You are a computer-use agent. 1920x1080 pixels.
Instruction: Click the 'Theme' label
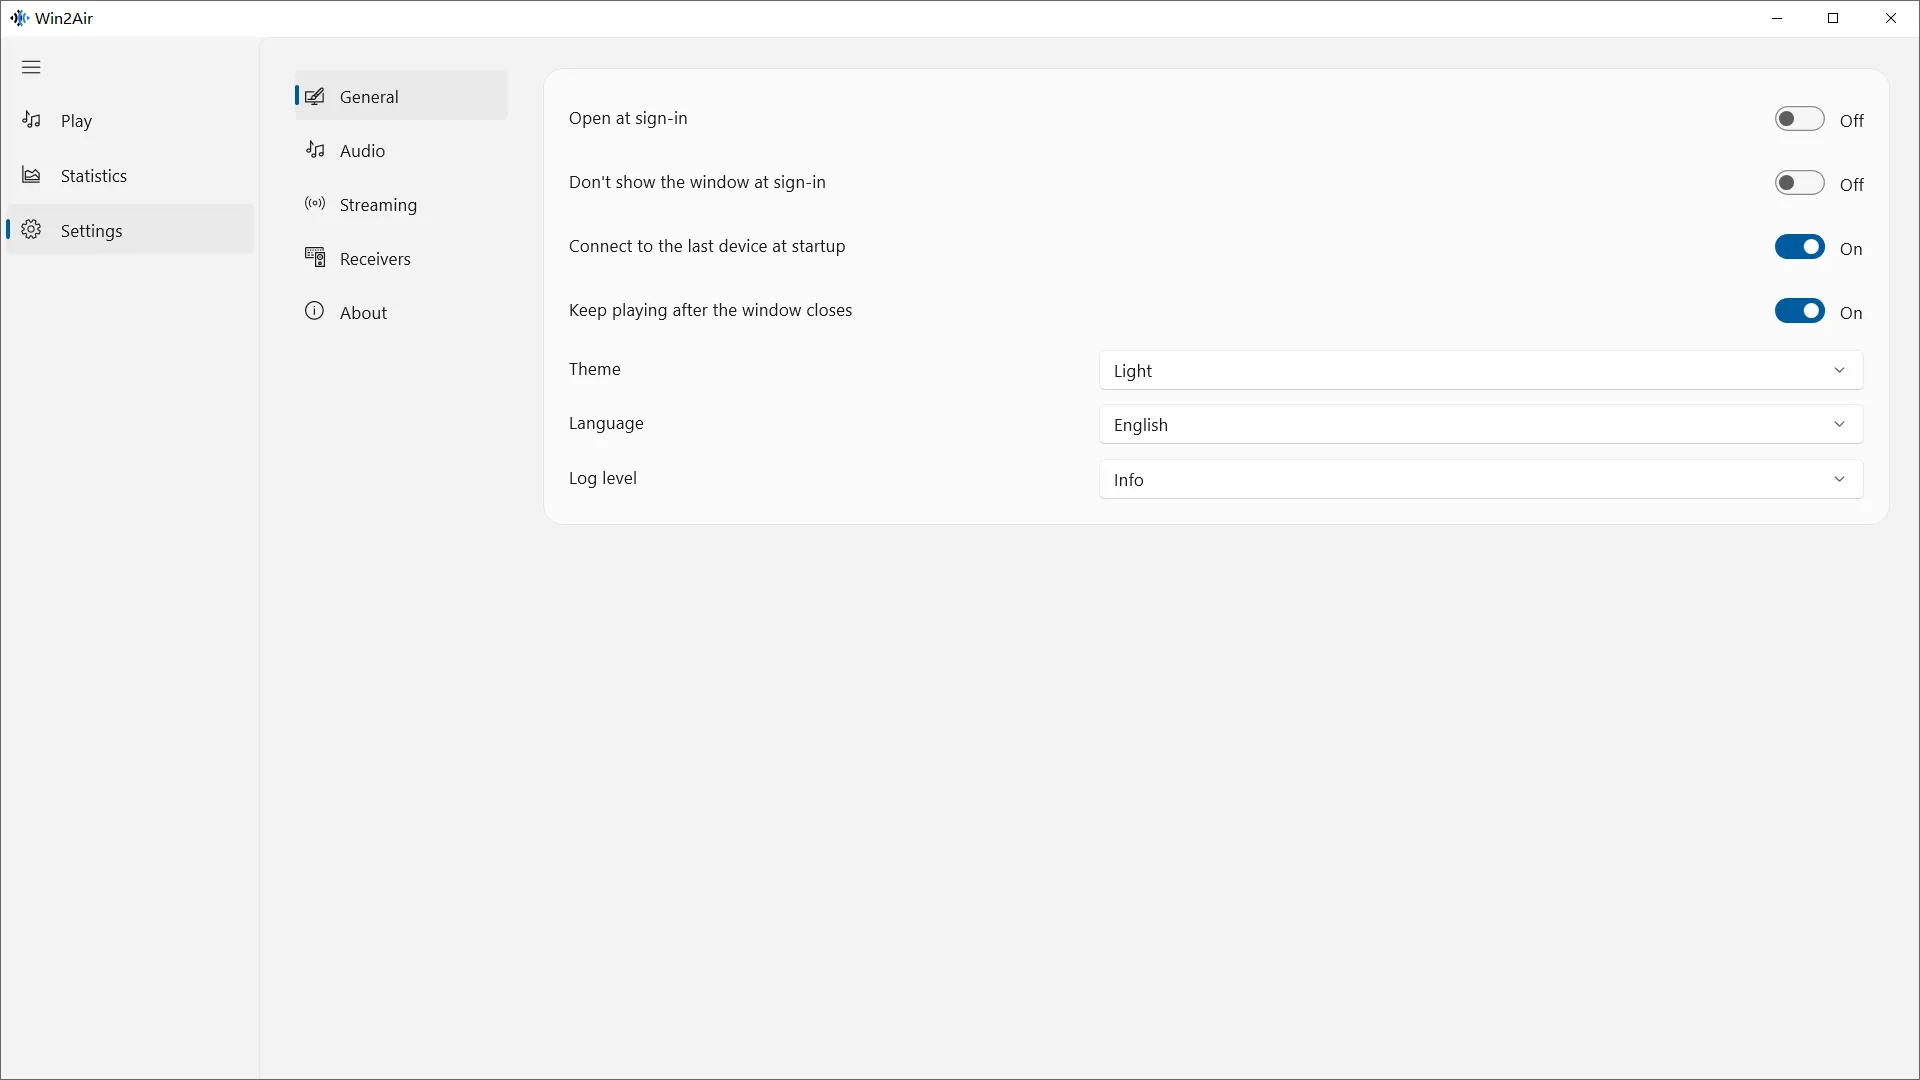click(595, 369)
